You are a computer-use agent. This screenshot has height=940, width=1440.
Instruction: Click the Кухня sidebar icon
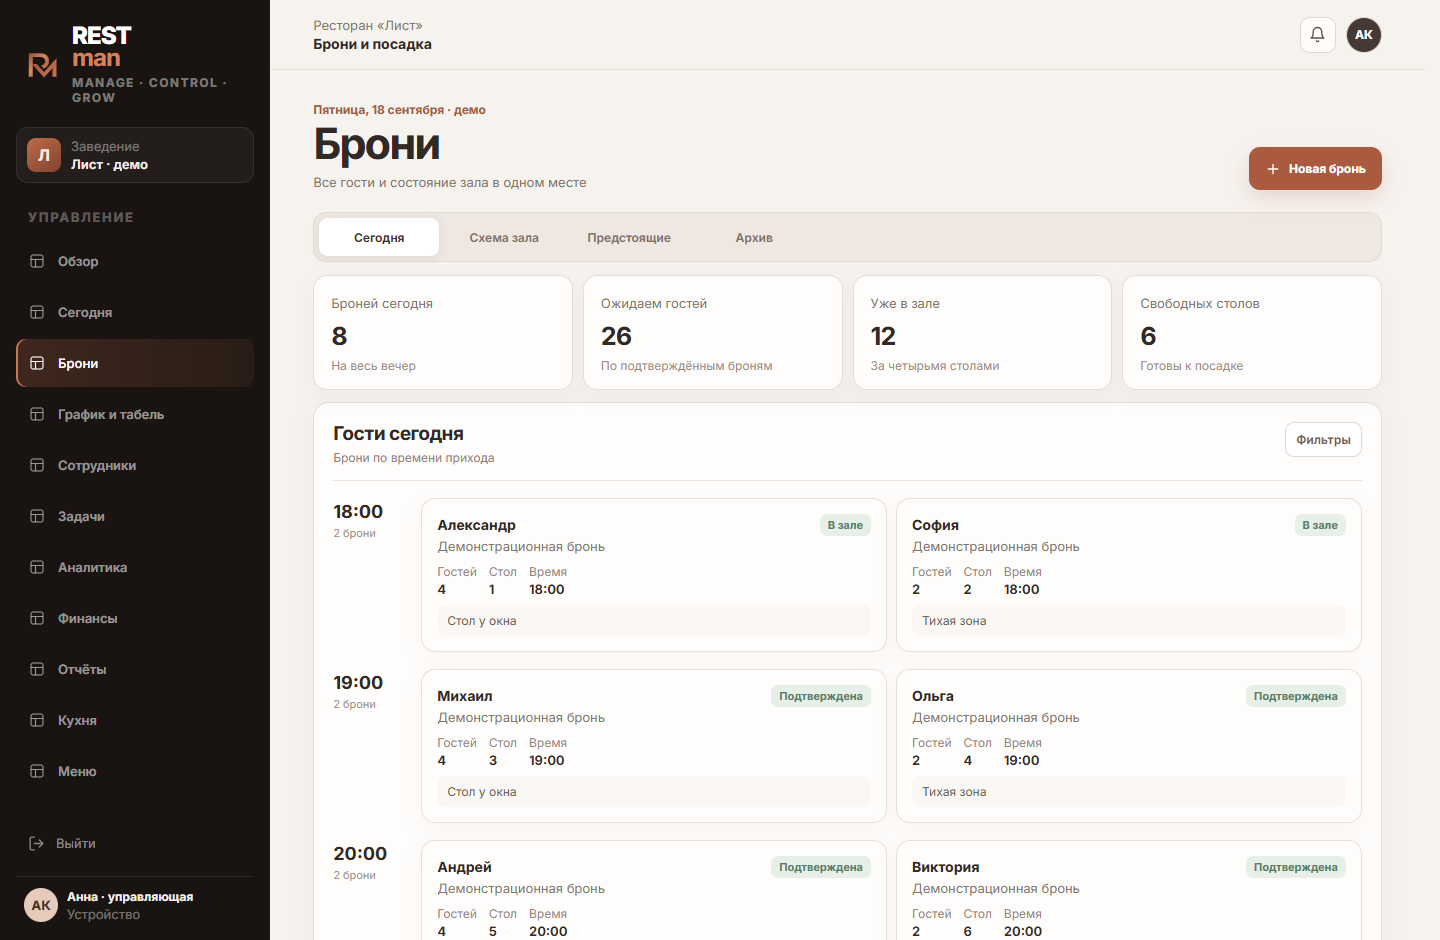pos(37,720)
